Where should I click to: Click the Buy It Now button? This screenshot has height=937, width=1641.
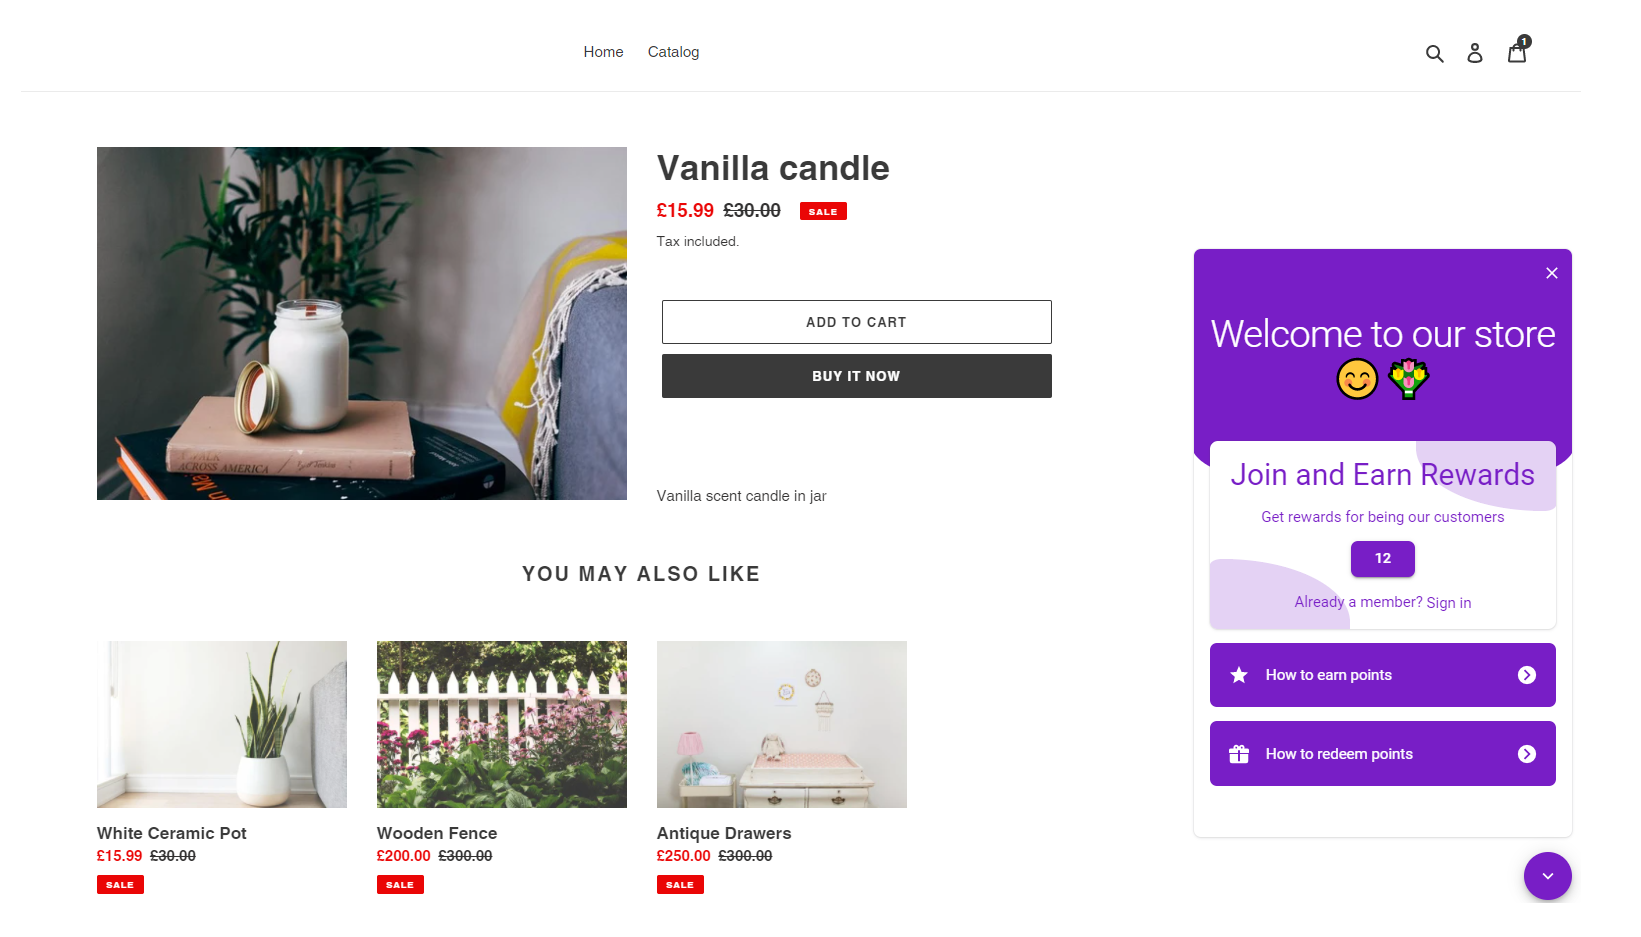coord(857,376)
